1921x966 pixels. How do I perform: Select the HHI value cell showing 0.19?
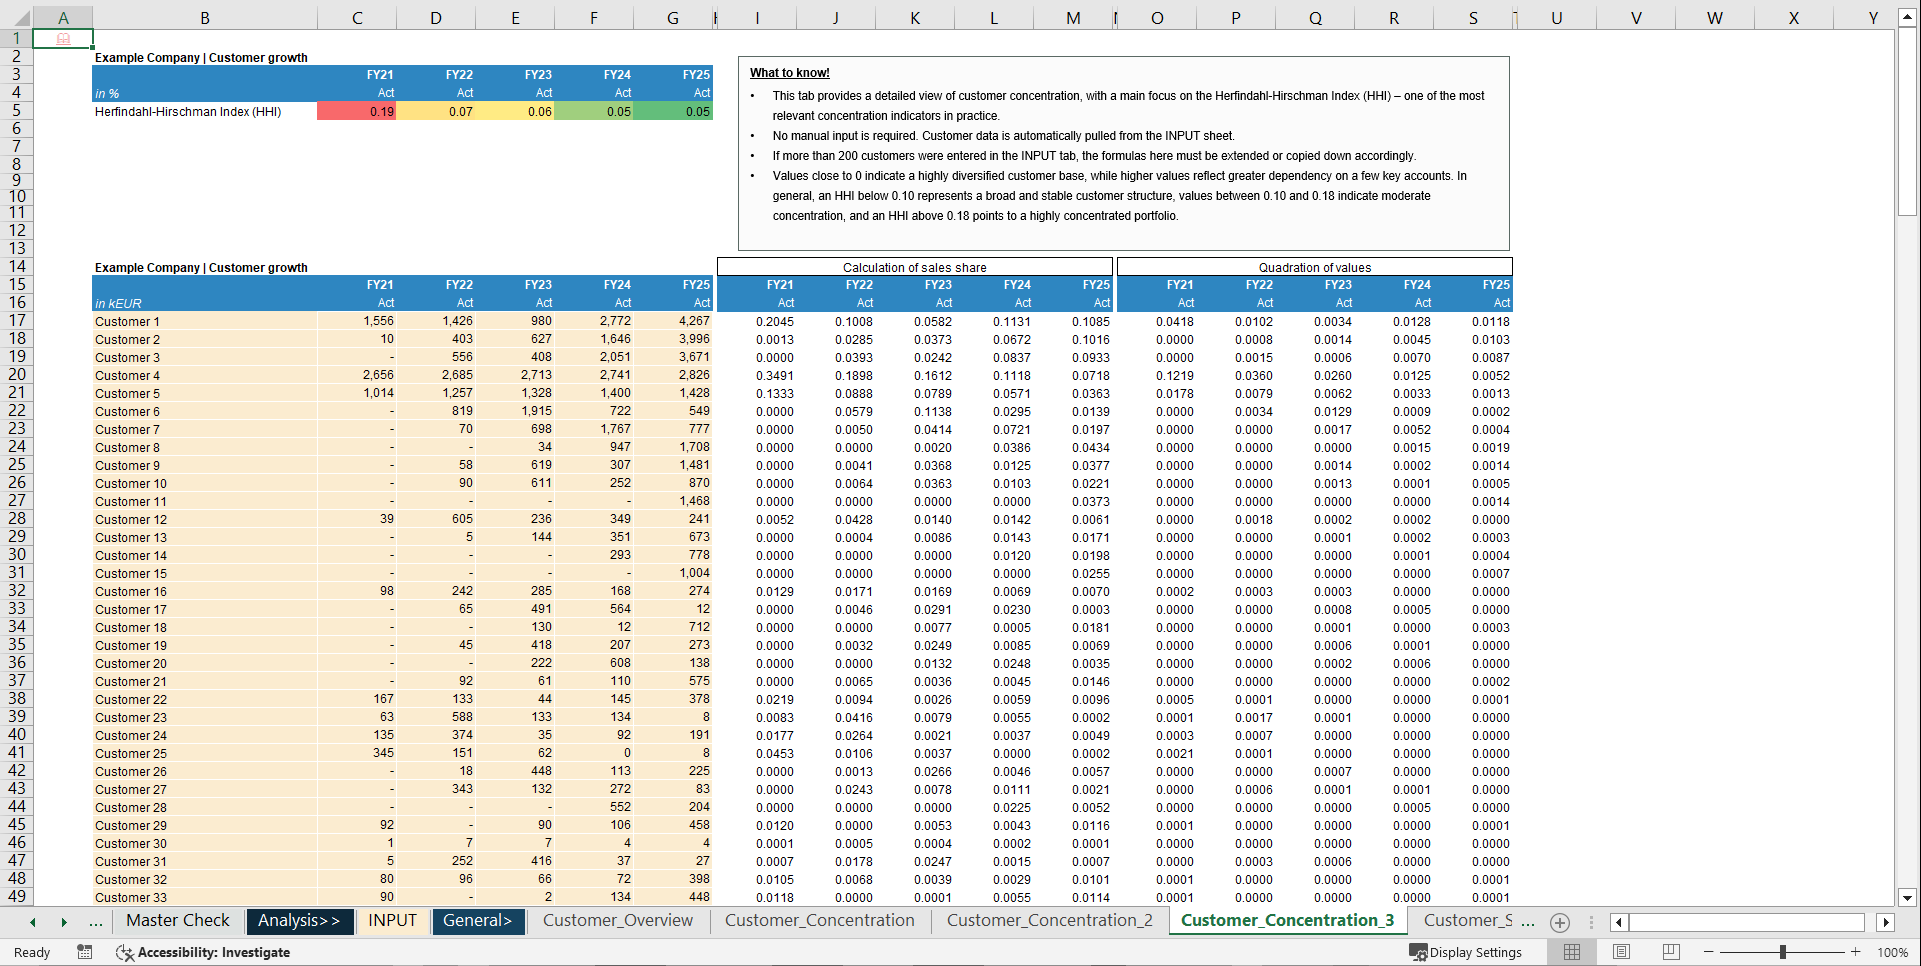pos(357,111)
